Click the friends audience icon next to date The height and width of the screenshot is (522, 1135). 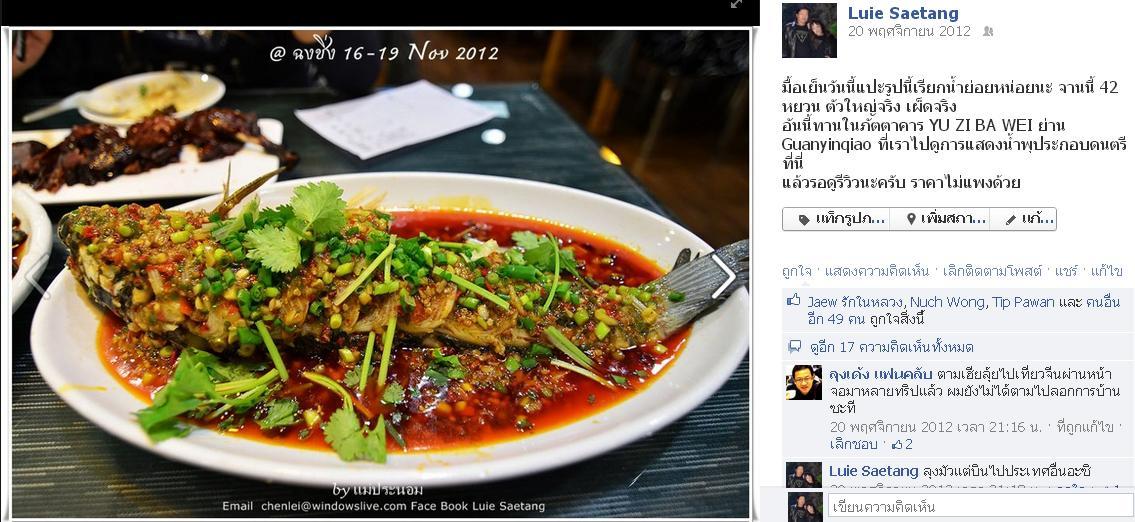[x=988, y=32]
